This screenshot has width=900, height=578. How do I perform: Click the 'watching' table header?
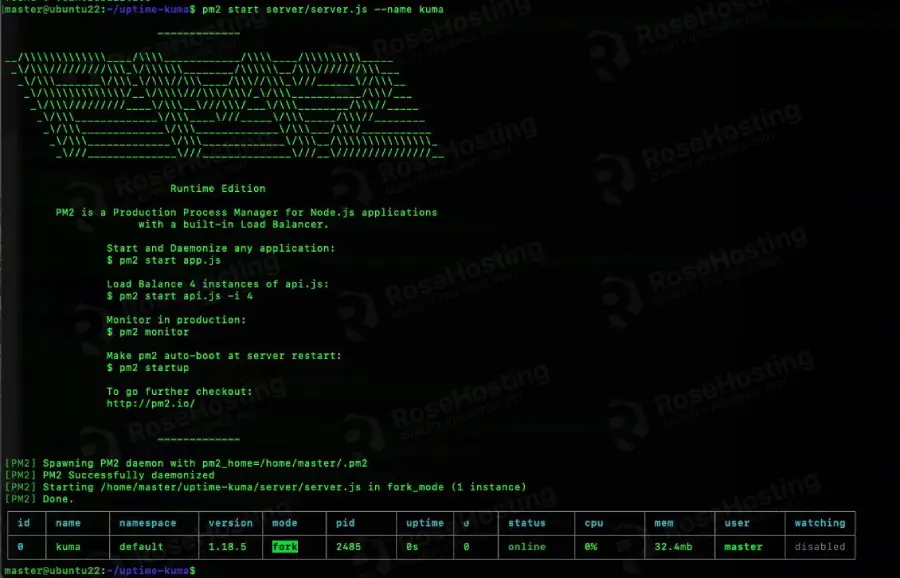820,523
